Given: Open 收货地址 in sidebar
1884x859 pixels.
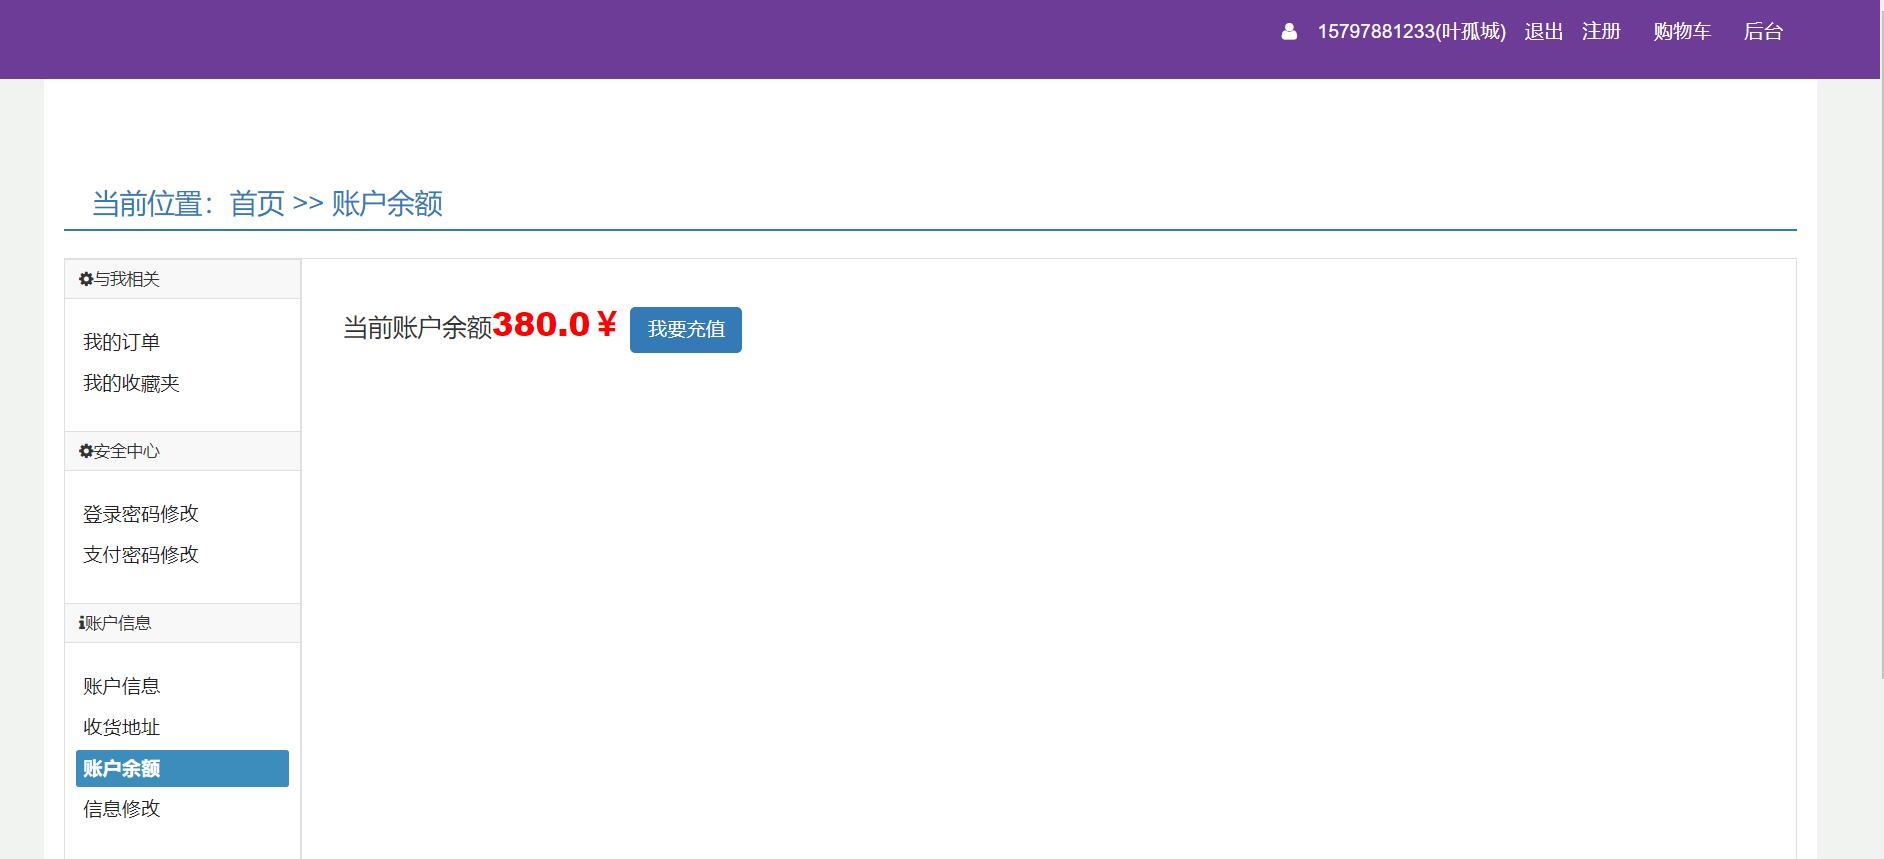Looking at the screenshot, I should [x=121, y=727].
